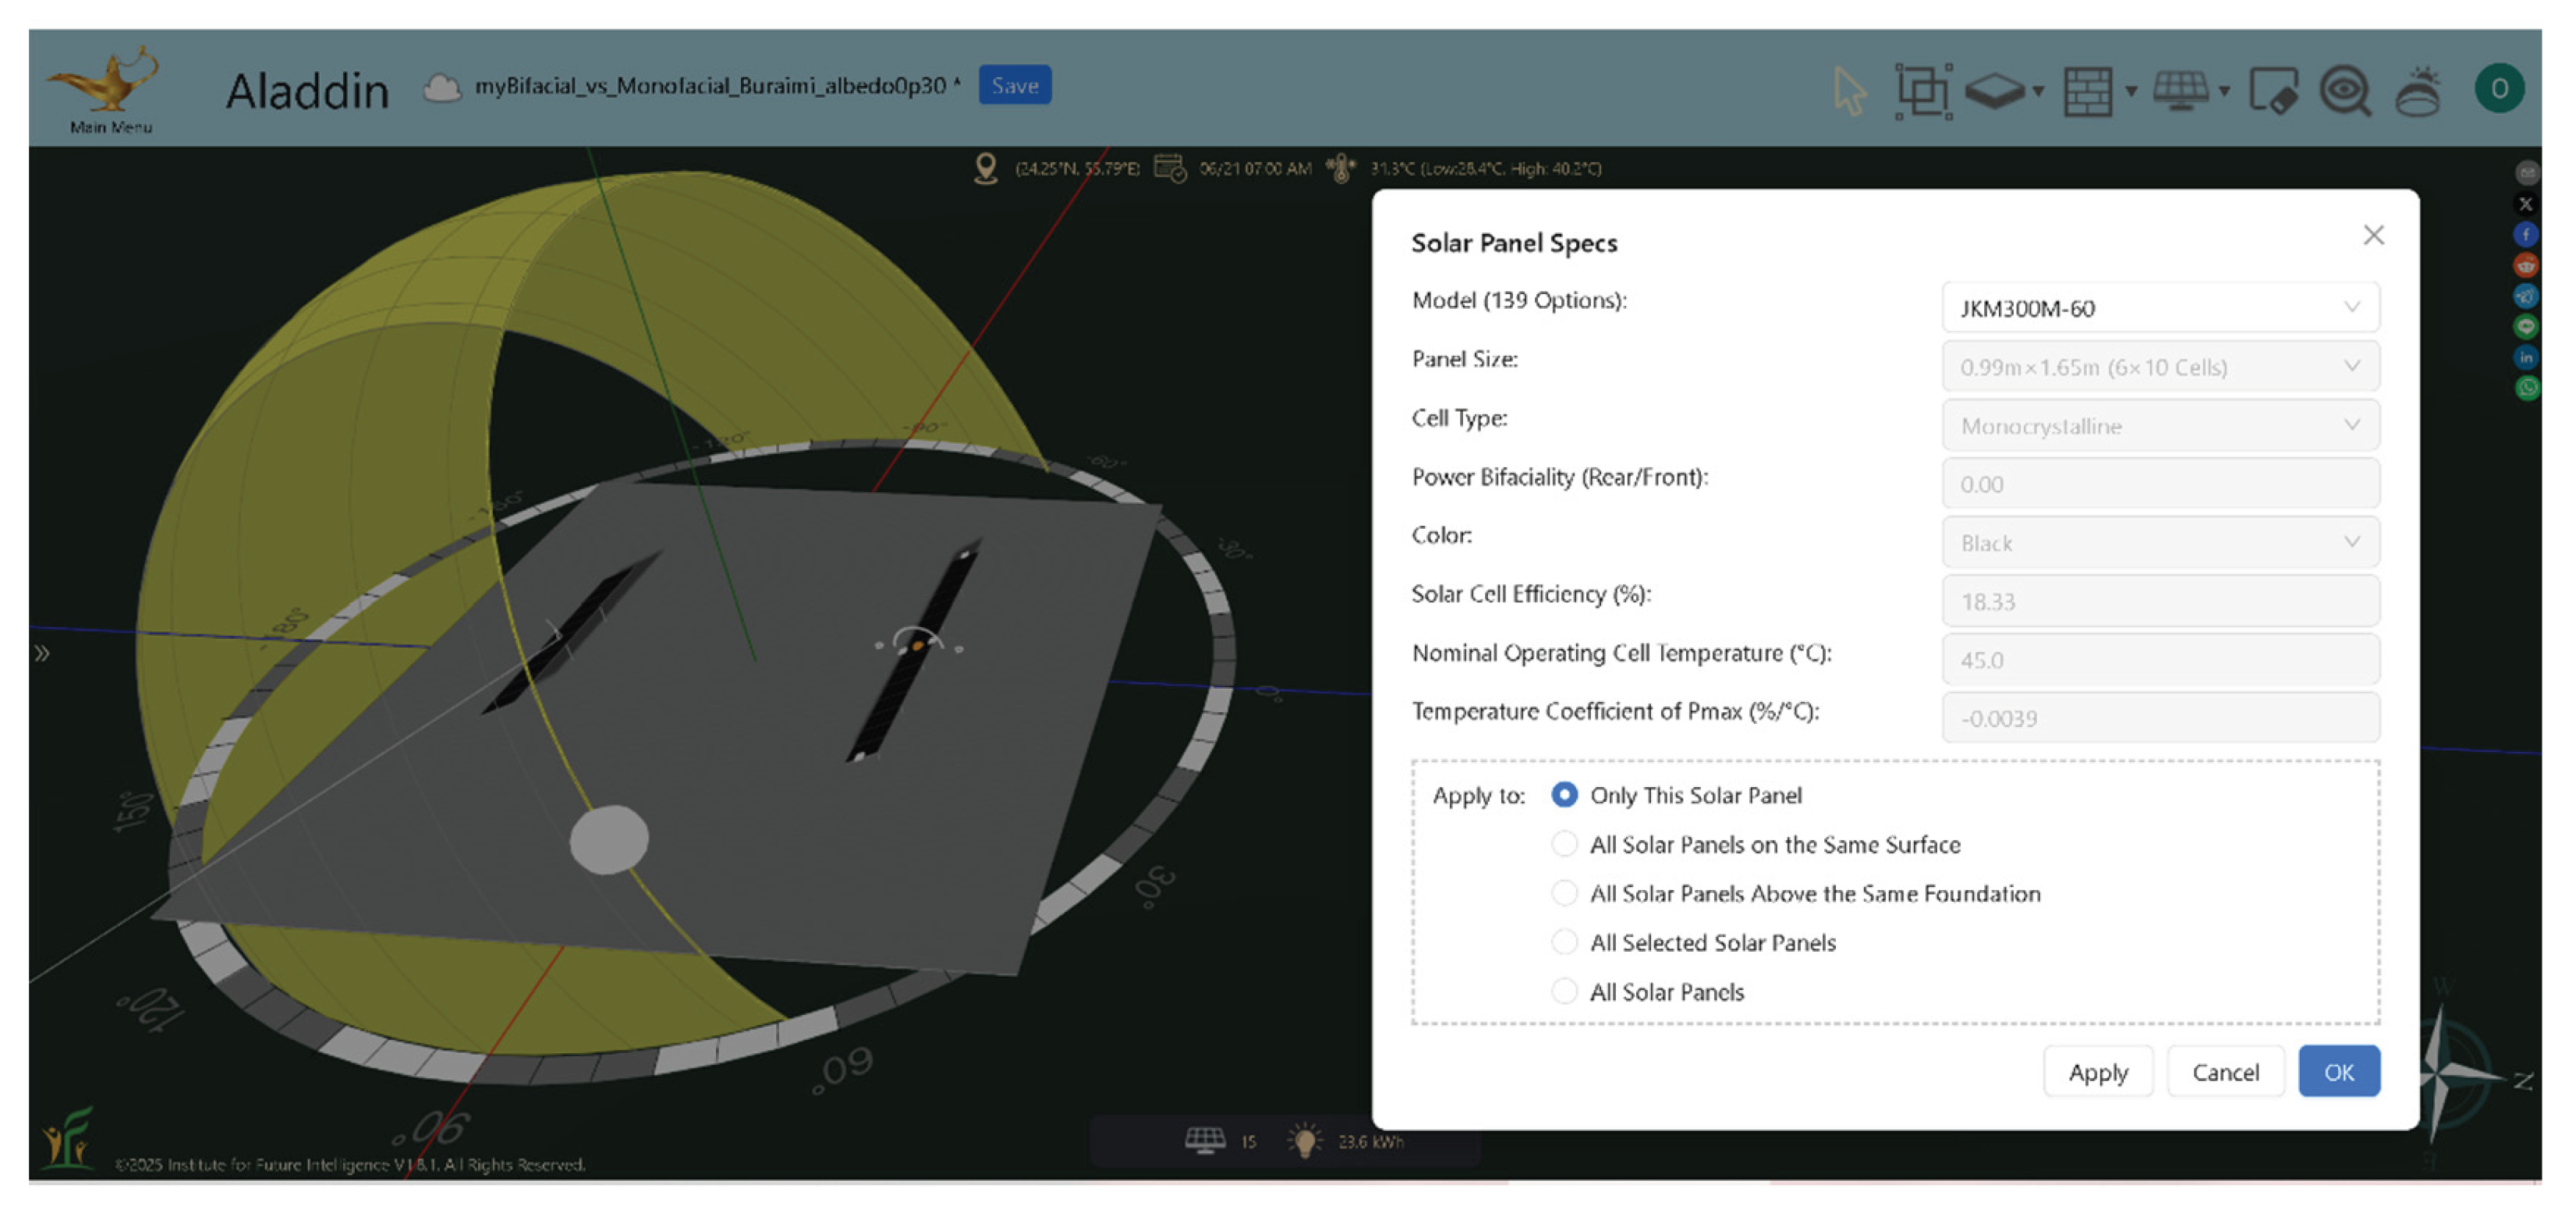Viewport: 2576px width, 1213px height.
Task: Click the magnifier eye view icon
Action: tap(2345, 91)
